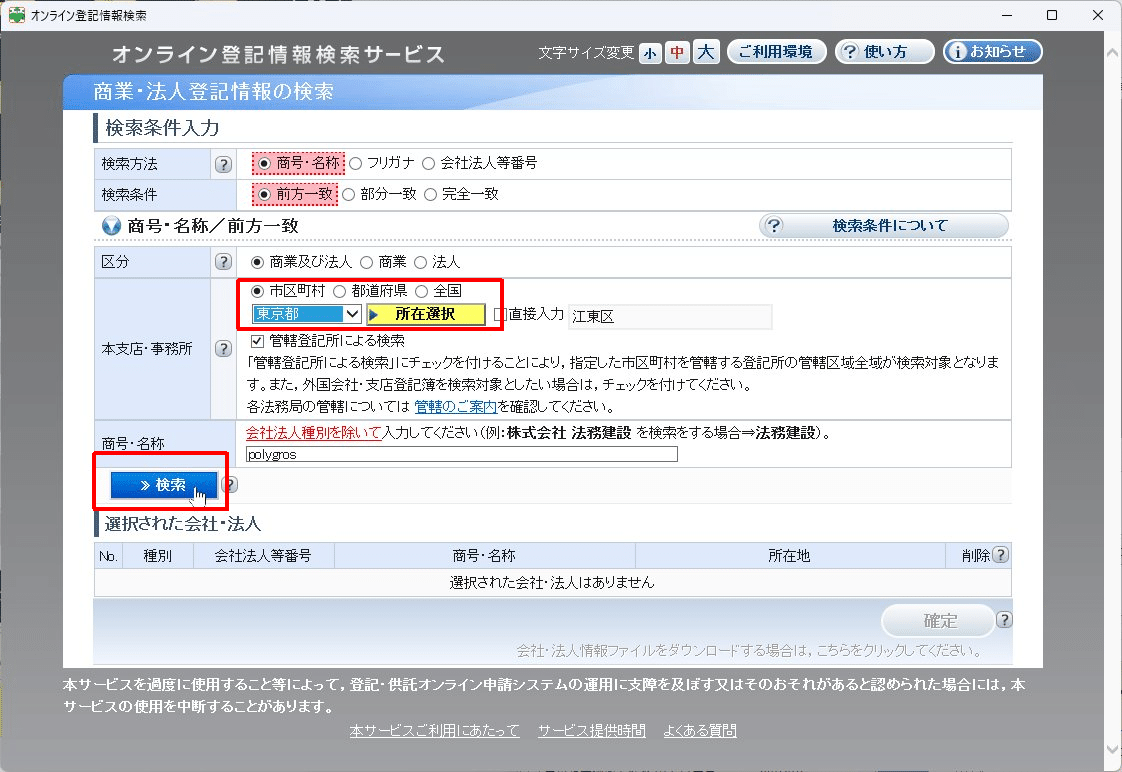Click the download 会社・法人情報ファイル text

coord(750,650)
